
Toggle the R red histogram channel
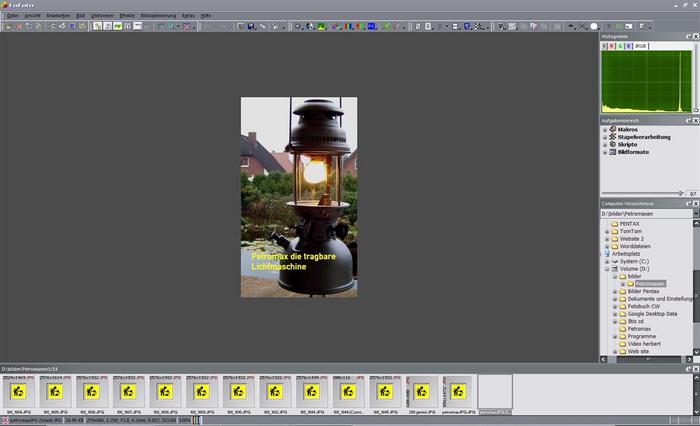612,46
